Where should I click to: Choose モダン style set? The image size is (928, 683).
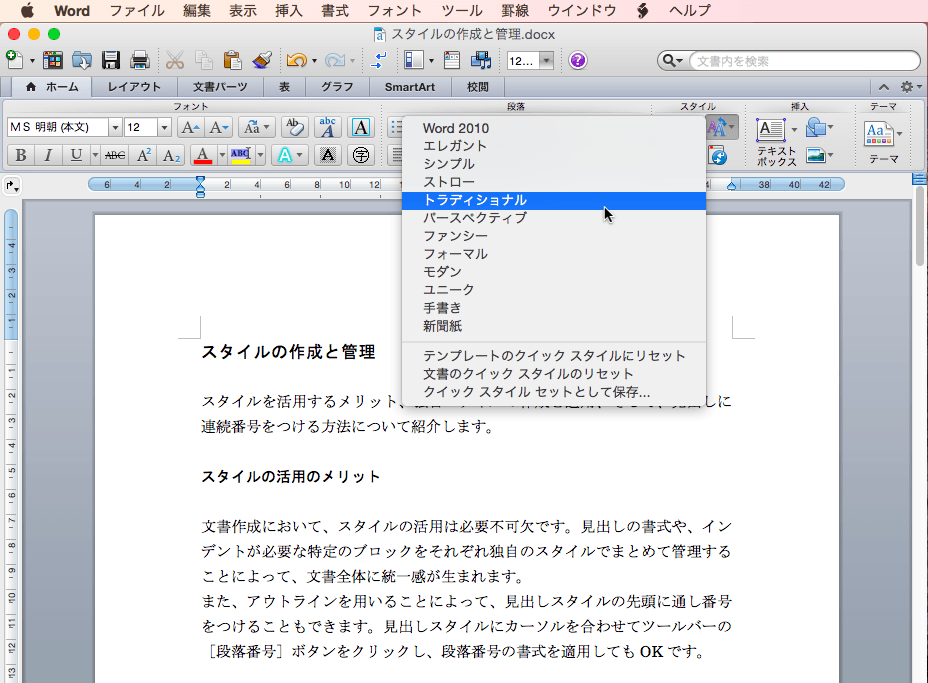[553, 272]
